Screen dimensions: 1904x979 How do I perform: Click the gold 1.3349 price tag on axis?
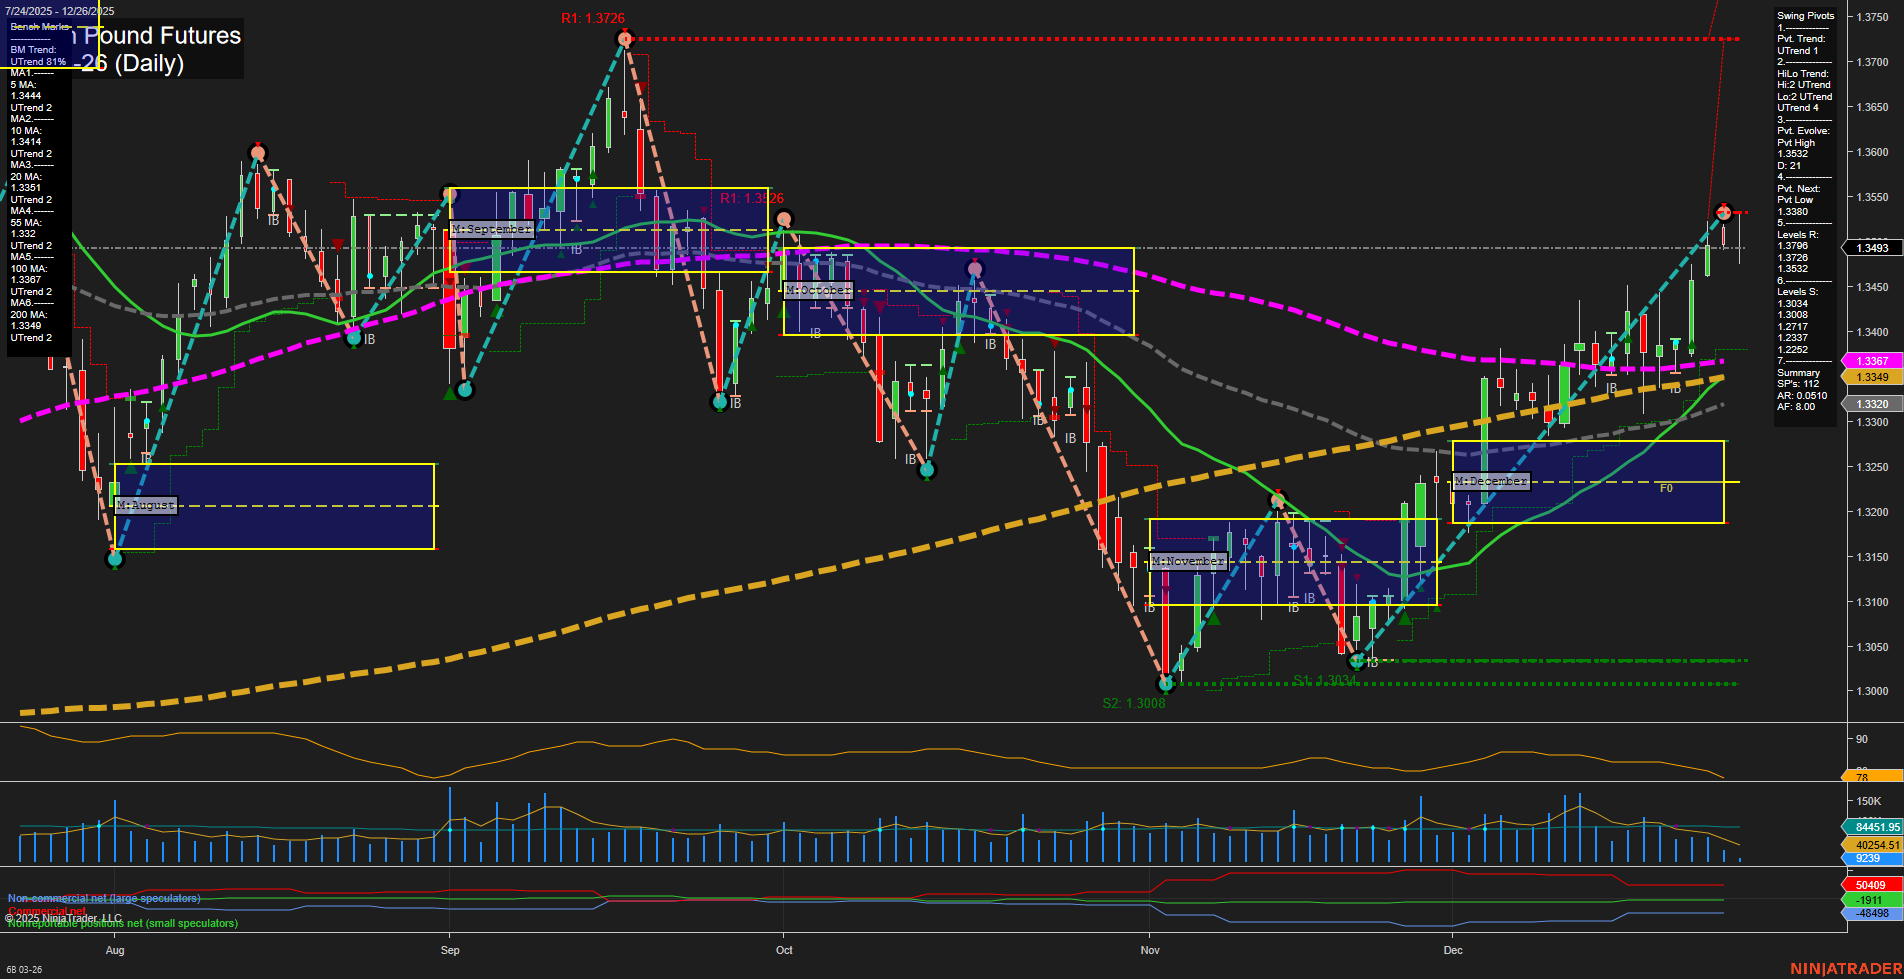1874,377
